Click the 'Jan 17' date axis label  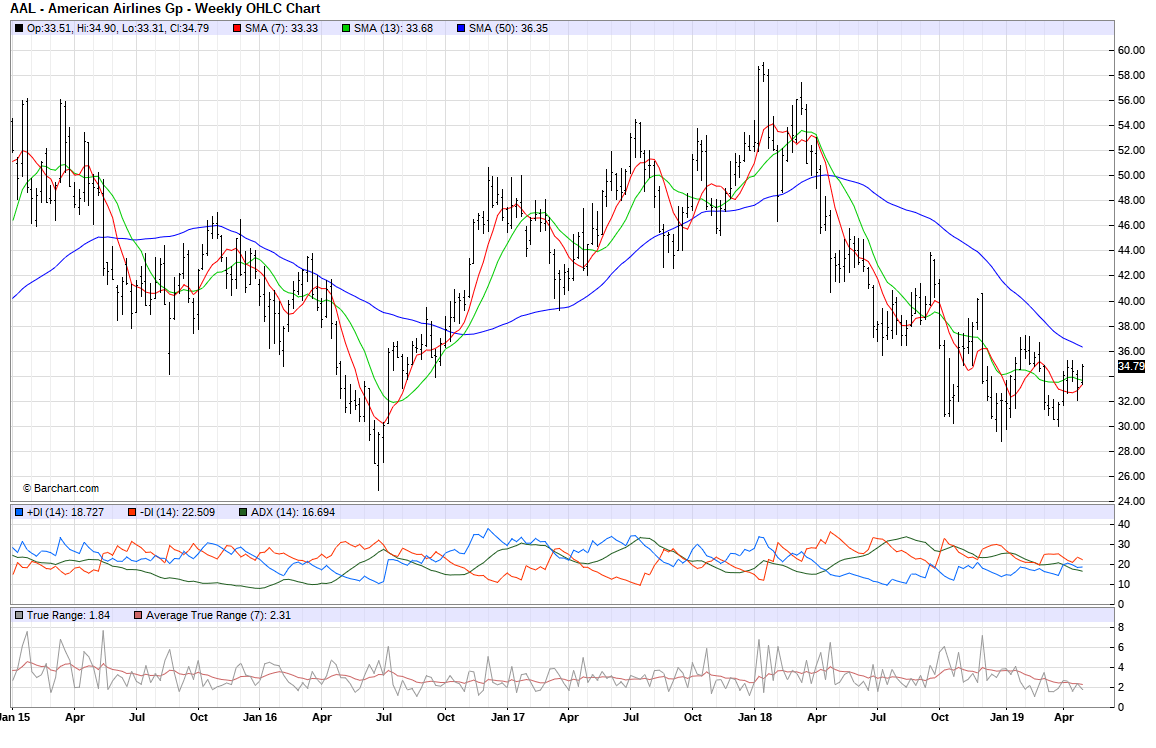pos(508,717)
